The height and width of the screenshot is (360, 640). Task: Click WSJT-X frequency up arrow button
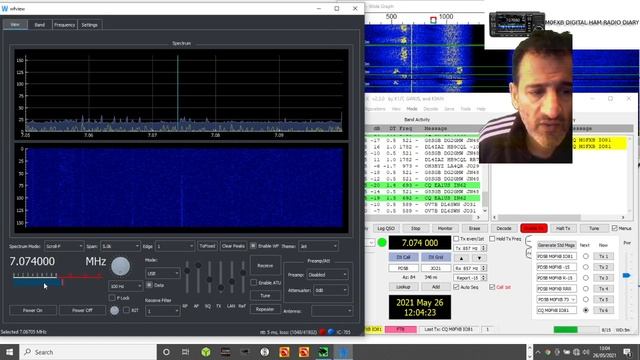pyautogui.click(x=462, y=258)
